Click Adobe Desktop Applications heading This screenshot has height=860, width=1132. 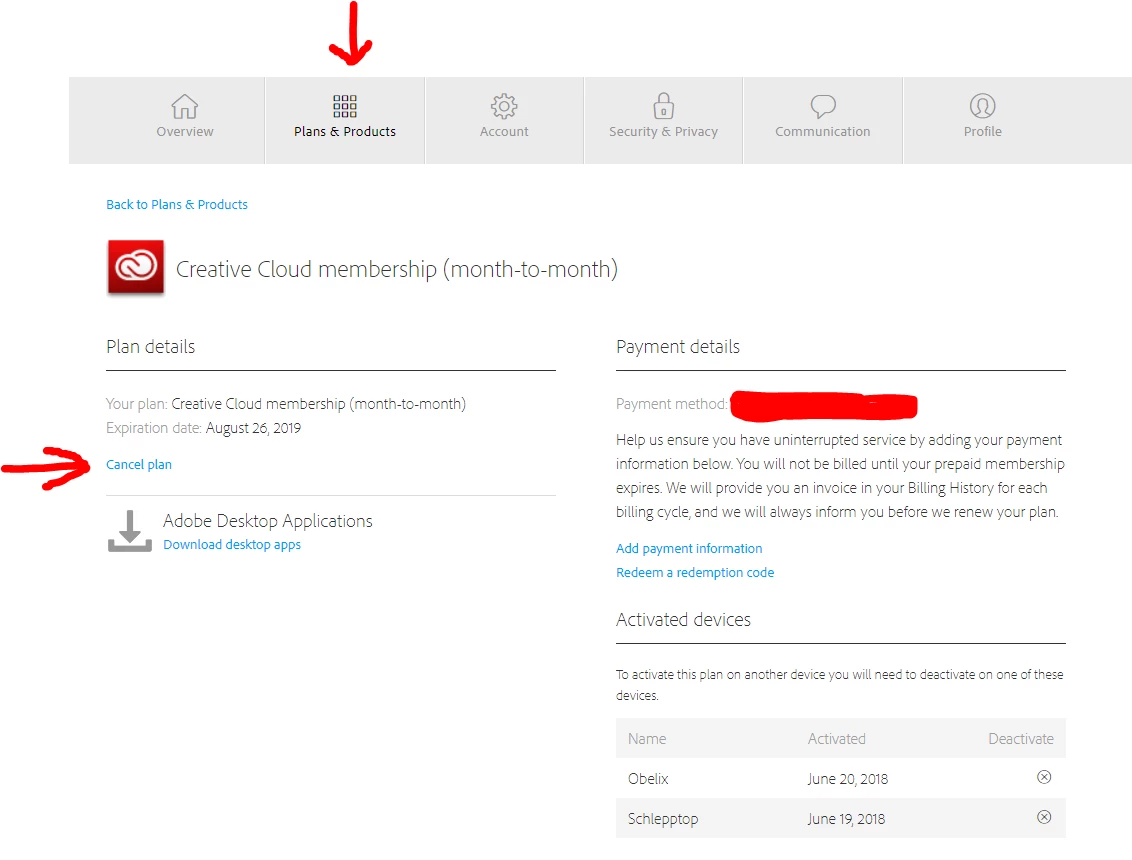click(268, 521)
